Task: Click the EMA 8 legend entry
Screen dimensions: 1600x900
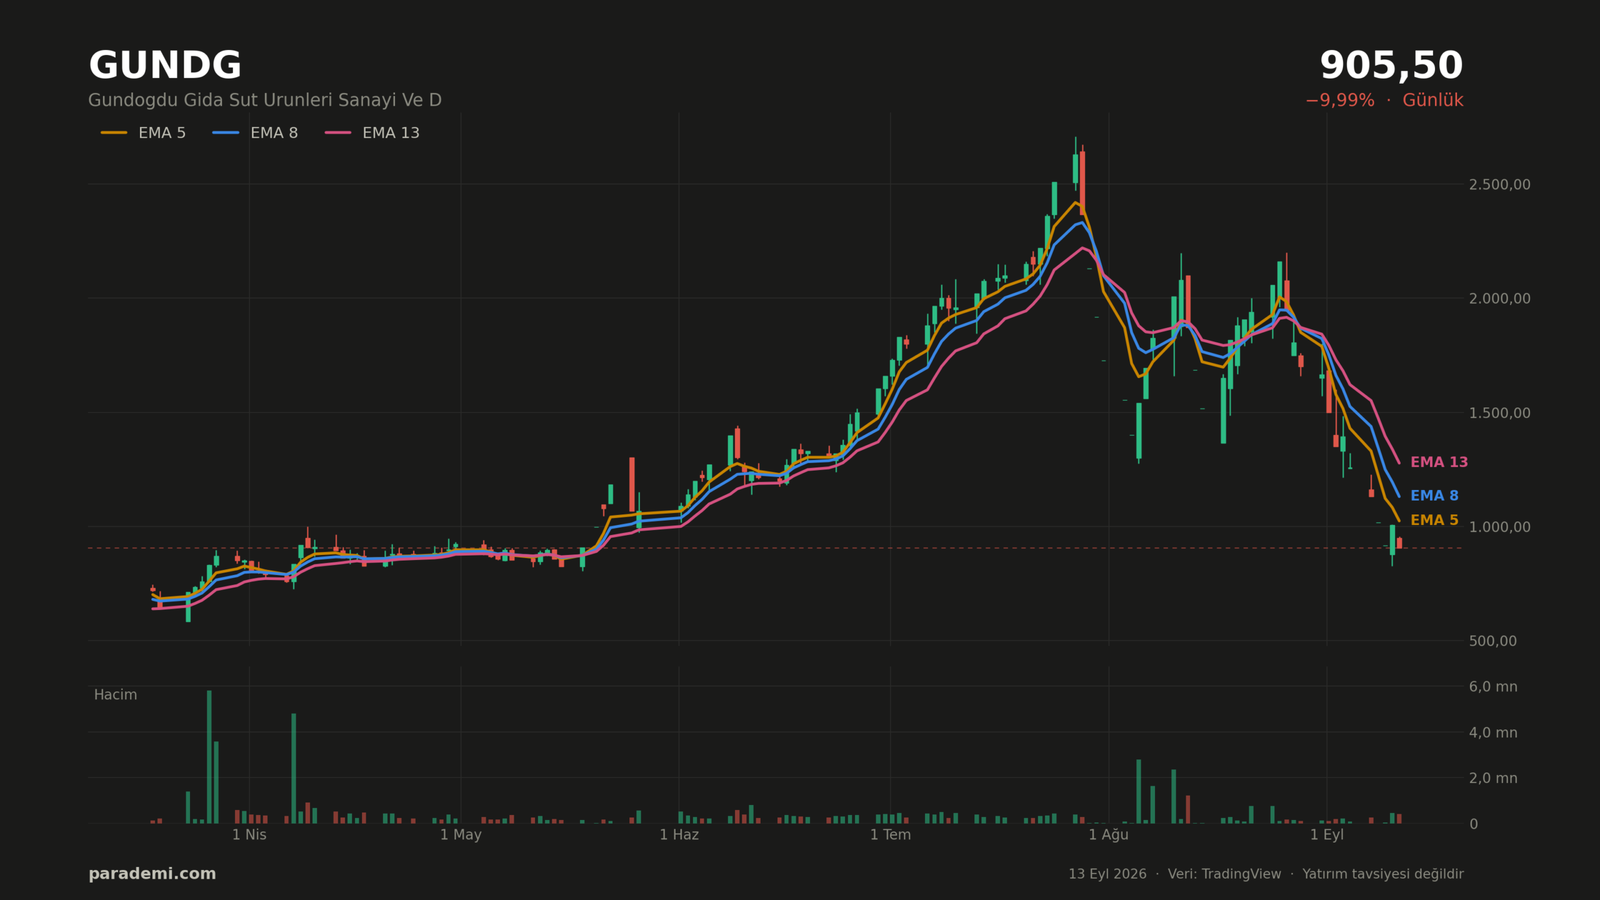Action: [x=255, y=133]
